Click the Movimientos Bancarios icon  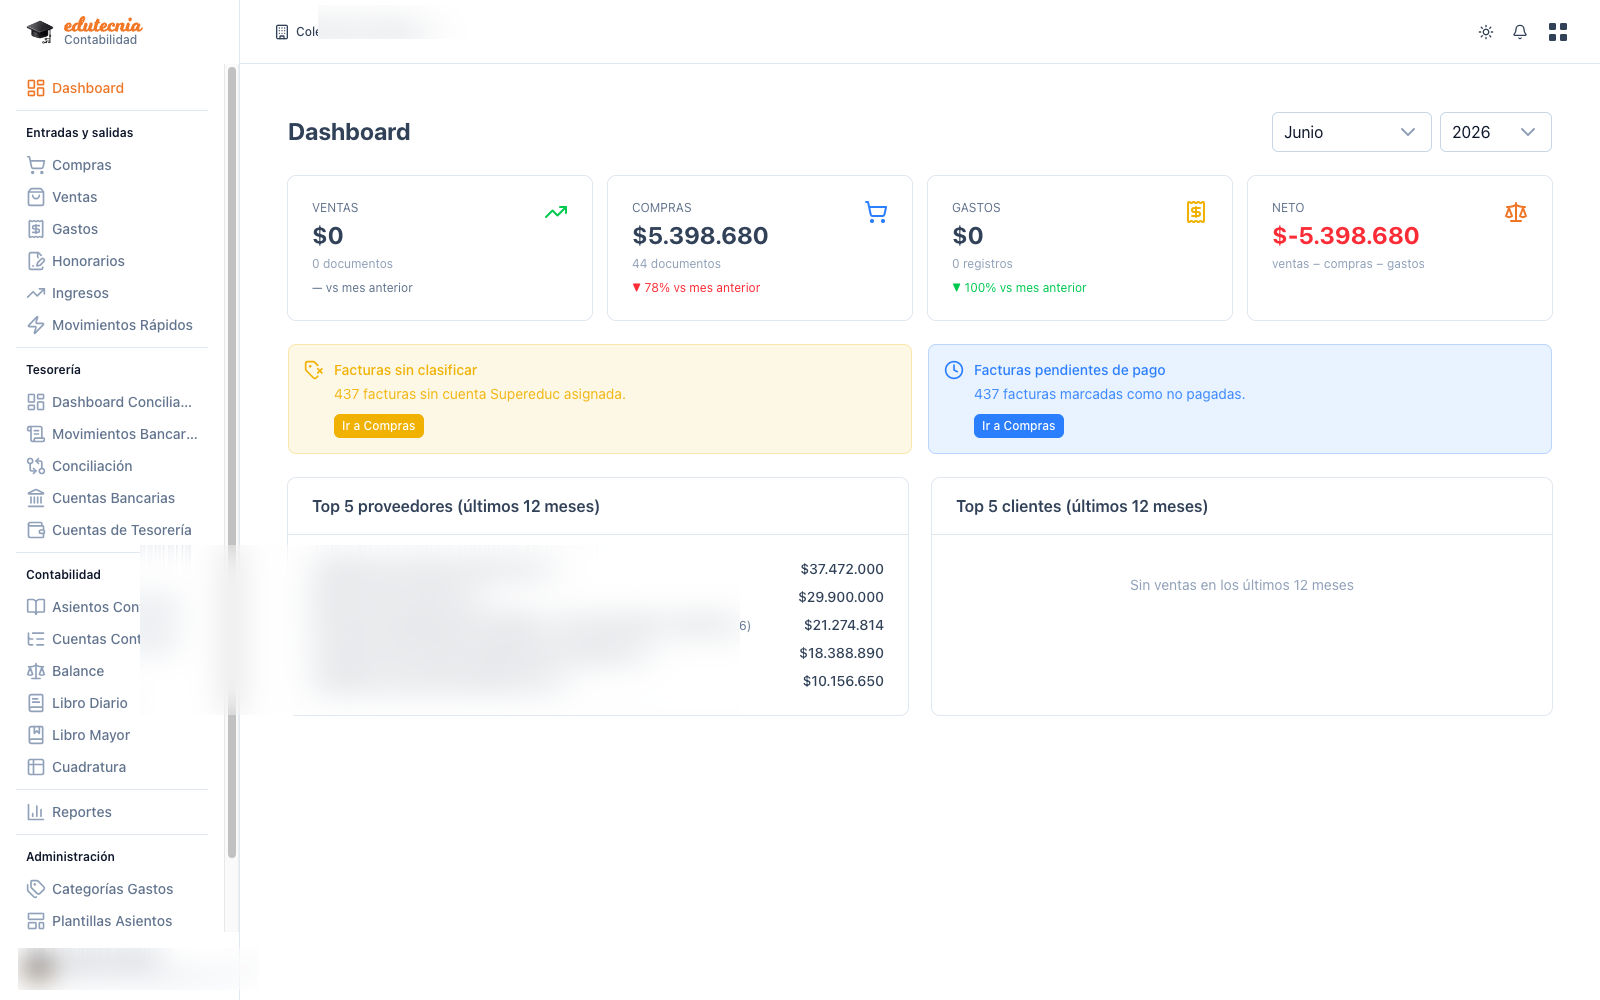[x=36, y=434]
